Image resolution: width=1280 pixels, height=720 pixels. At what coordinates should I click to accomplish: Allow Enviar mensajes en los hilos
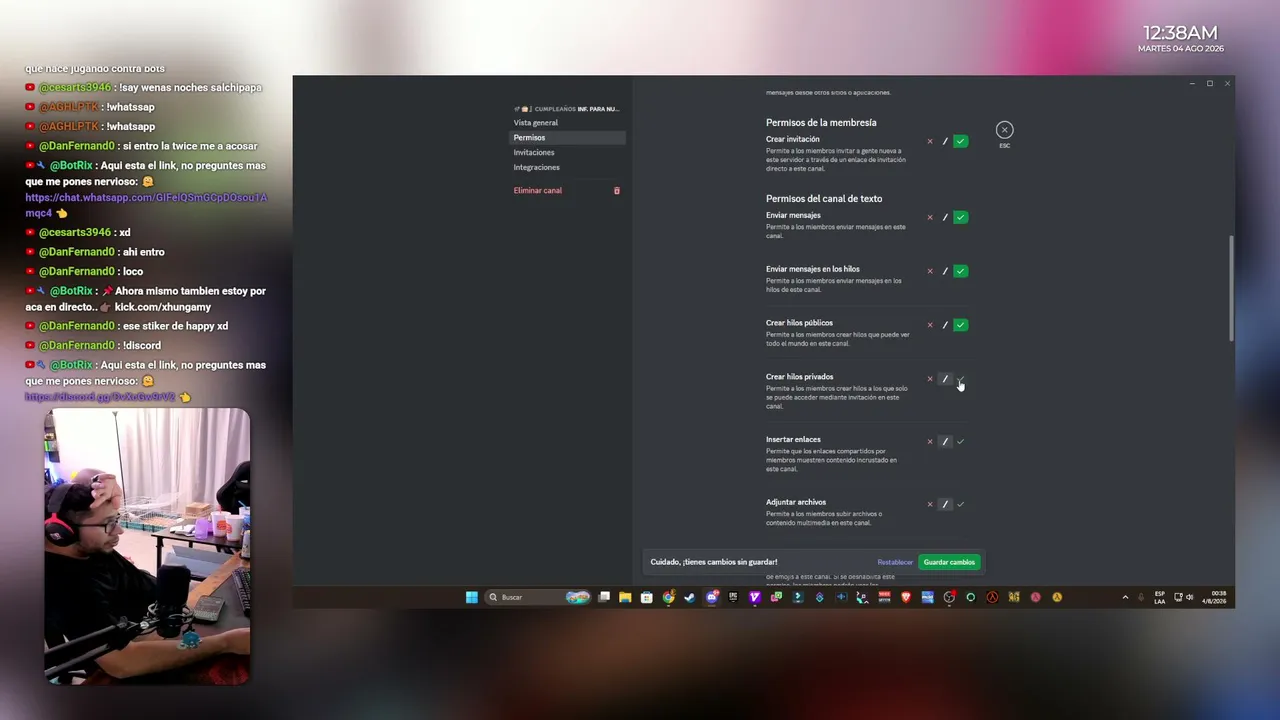pyautogui.click(x=960, y=271)
